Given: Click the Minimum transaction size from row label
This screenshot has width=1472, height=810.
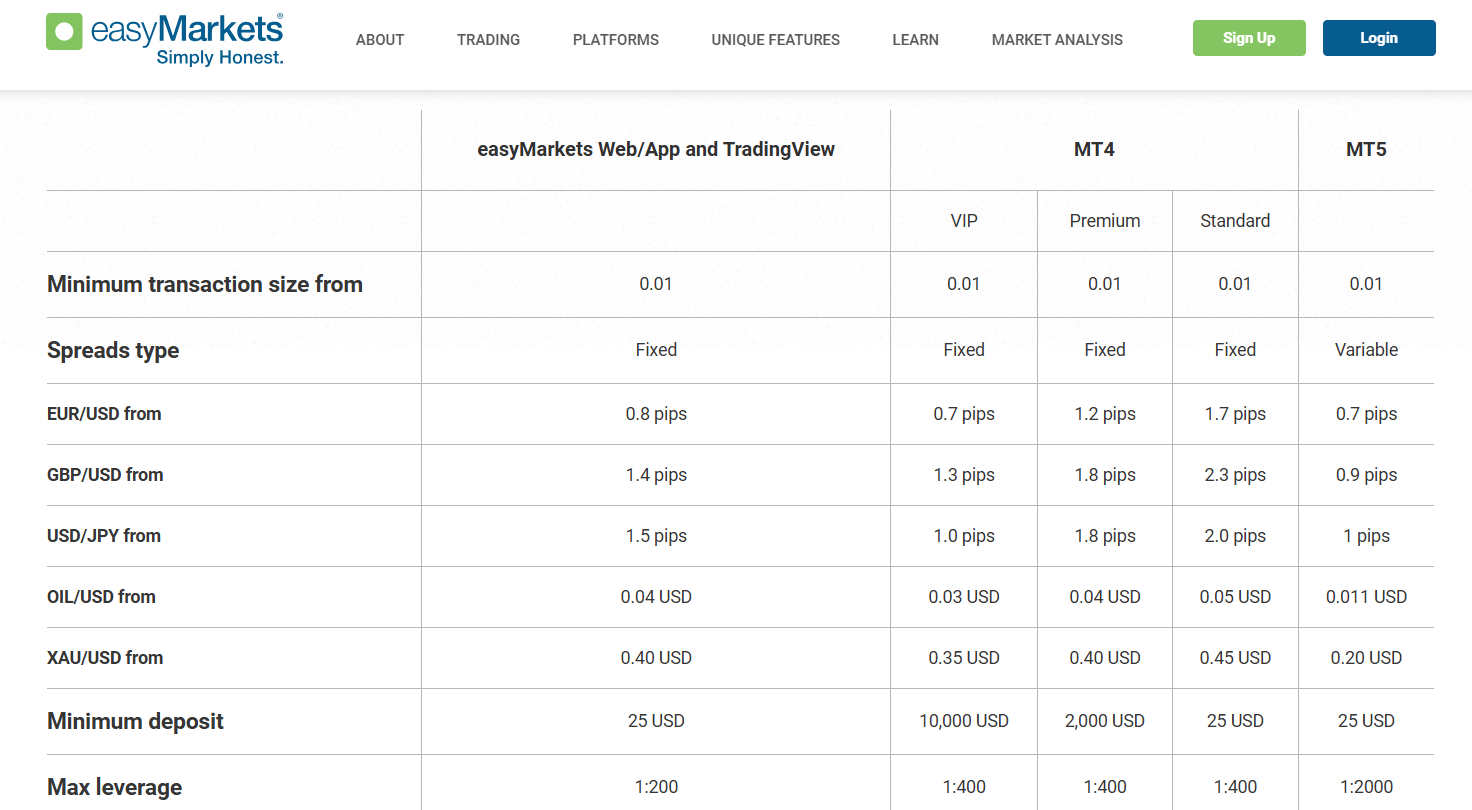Looking at the screenshot, I should pos(205,284).
